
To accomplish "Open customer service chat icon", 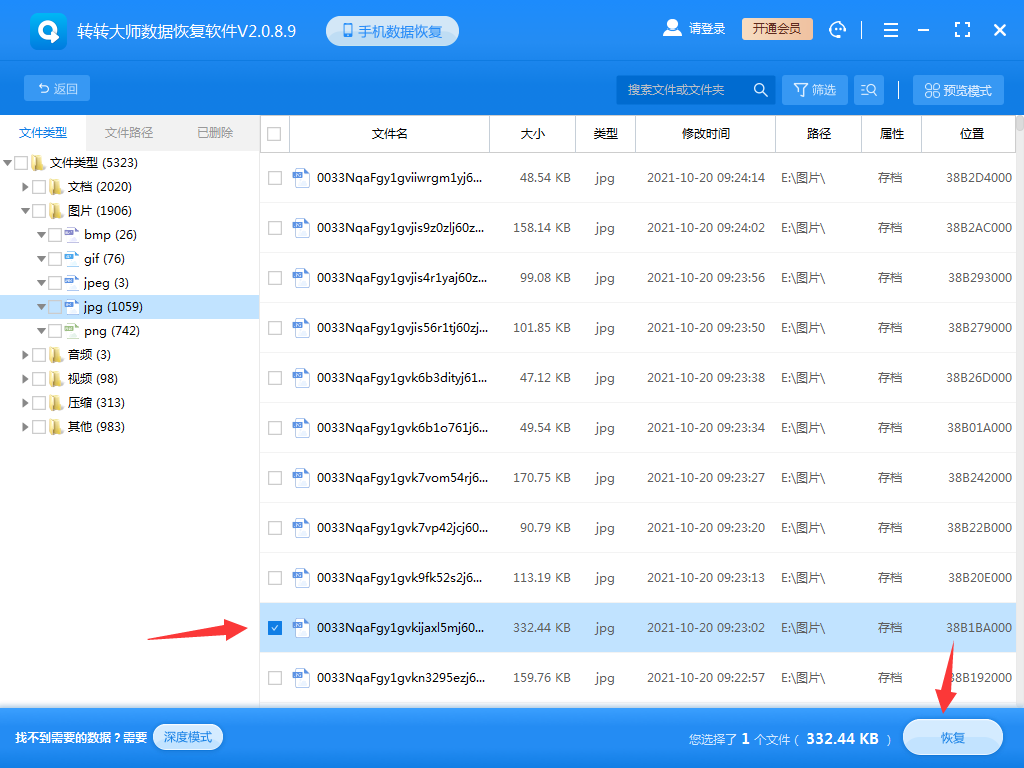I will [x=837, y=29].
